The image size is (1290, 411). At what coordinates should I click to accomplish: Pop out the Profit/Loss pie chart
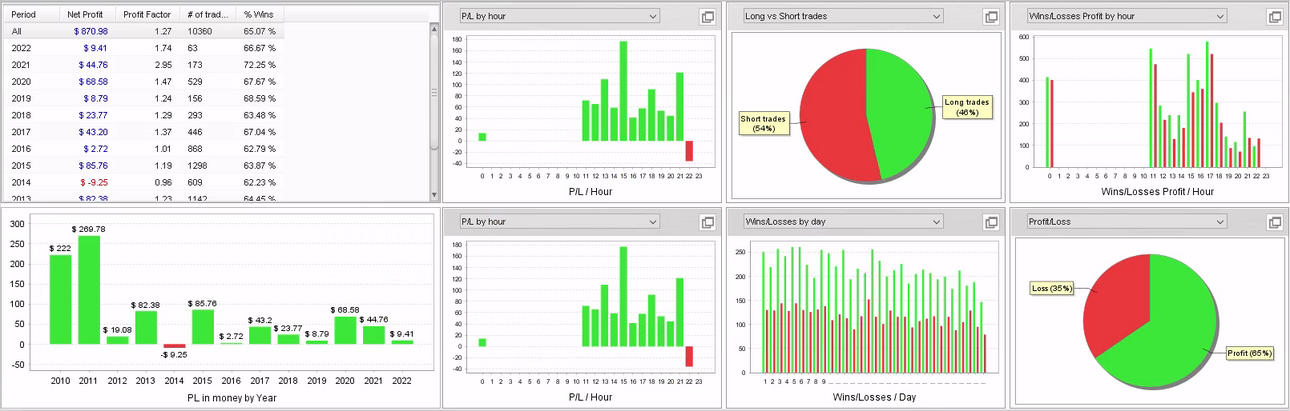click(1275, 222)
